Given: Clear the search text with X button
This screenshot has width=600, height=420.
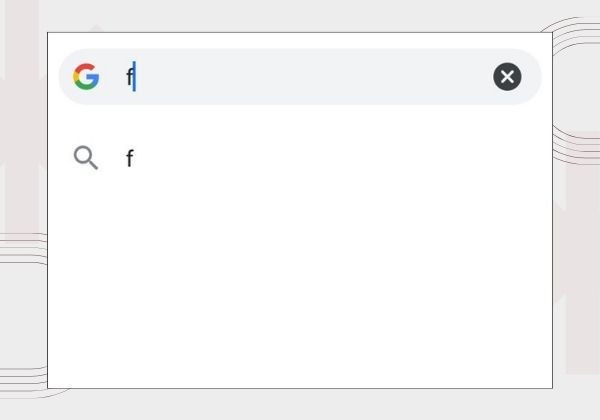Looking at the screenshot, I should tap(507, 77).
